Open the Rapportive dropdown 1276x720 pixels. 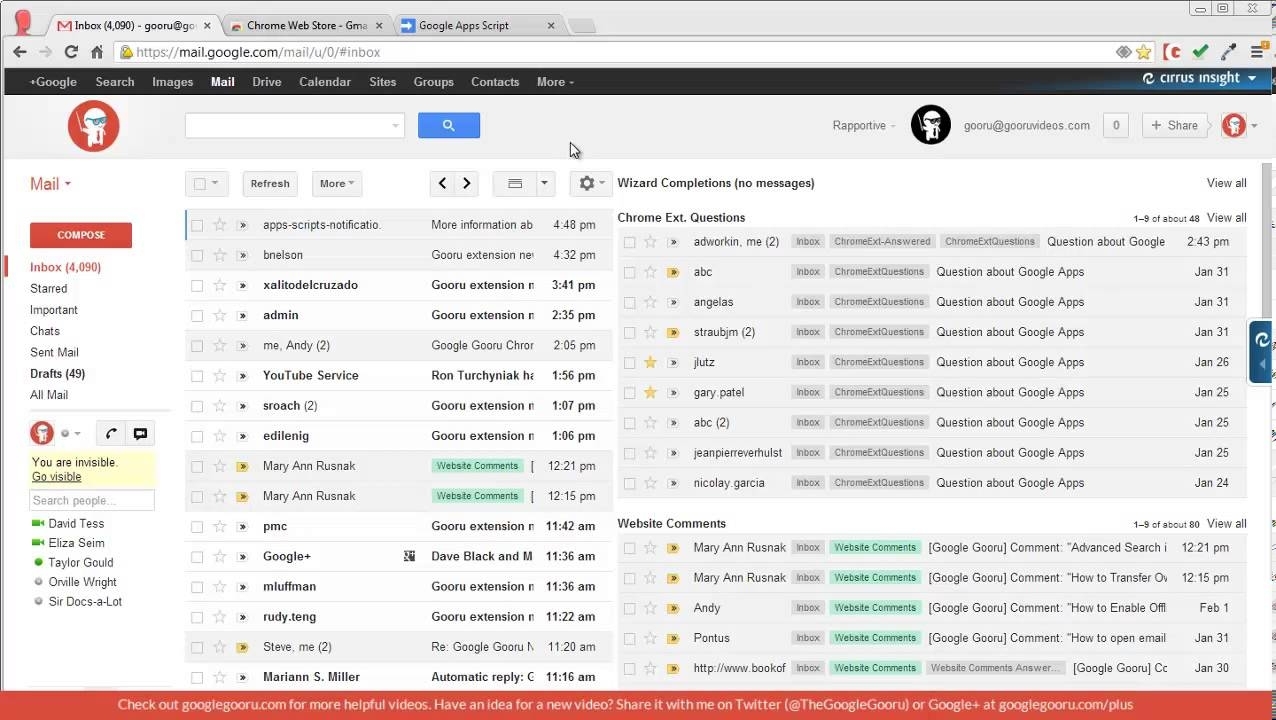coord(864,125)
